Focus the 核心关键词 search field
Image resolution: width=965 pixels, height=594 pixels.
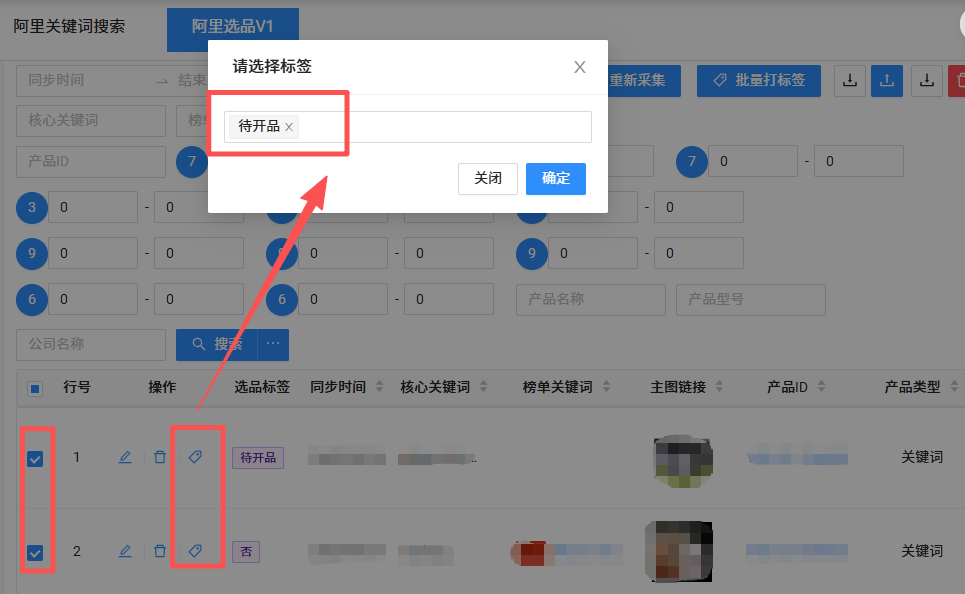point(91,121)
